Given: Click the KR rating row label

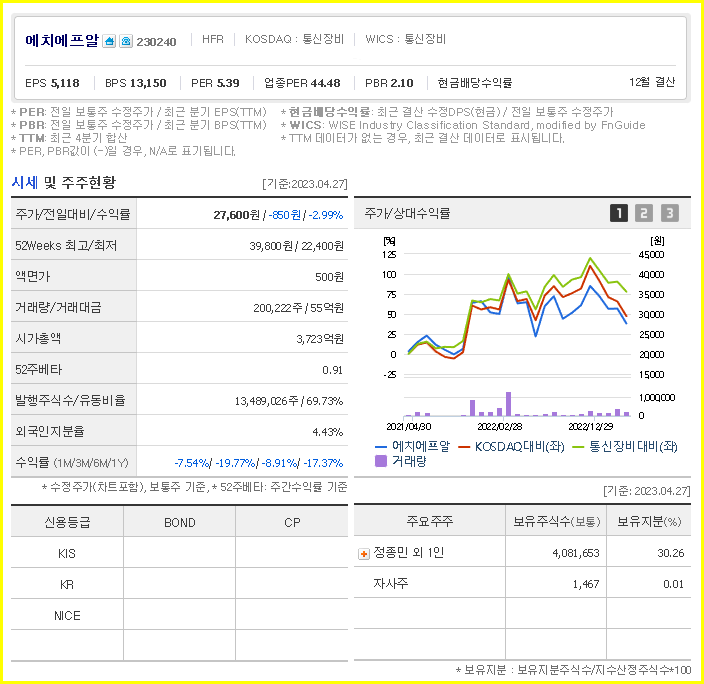Looking at the screenshot, I should [67, 585].
